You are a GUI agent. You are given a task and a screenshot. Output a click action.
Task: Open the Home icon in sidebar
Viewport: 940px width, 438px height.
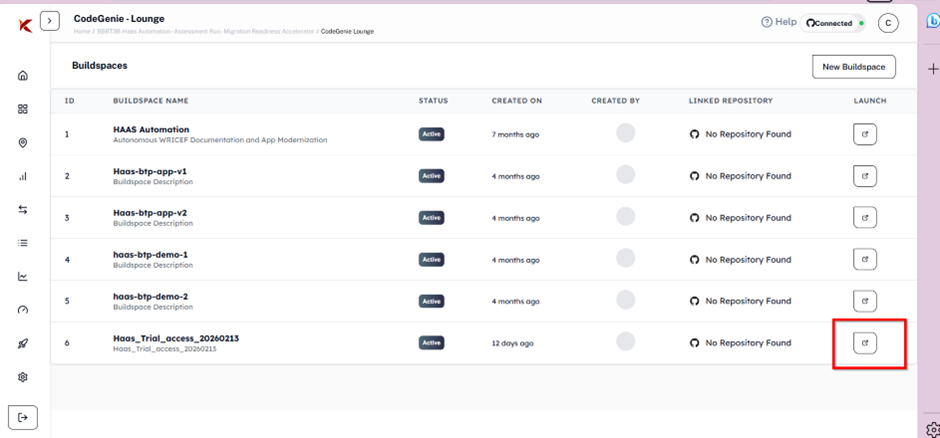pyautogui.click(x=23, y=76)
